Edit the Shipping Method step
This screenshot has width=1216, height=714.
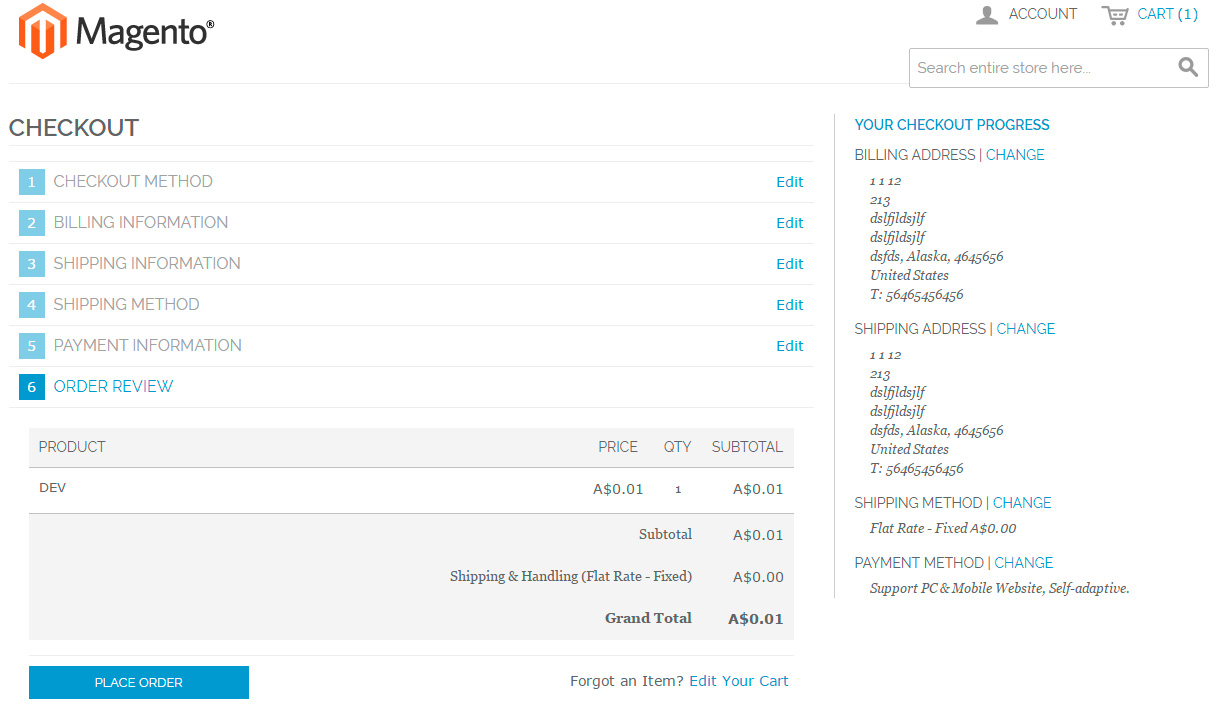pyautogui.click(x=790, y=305)
